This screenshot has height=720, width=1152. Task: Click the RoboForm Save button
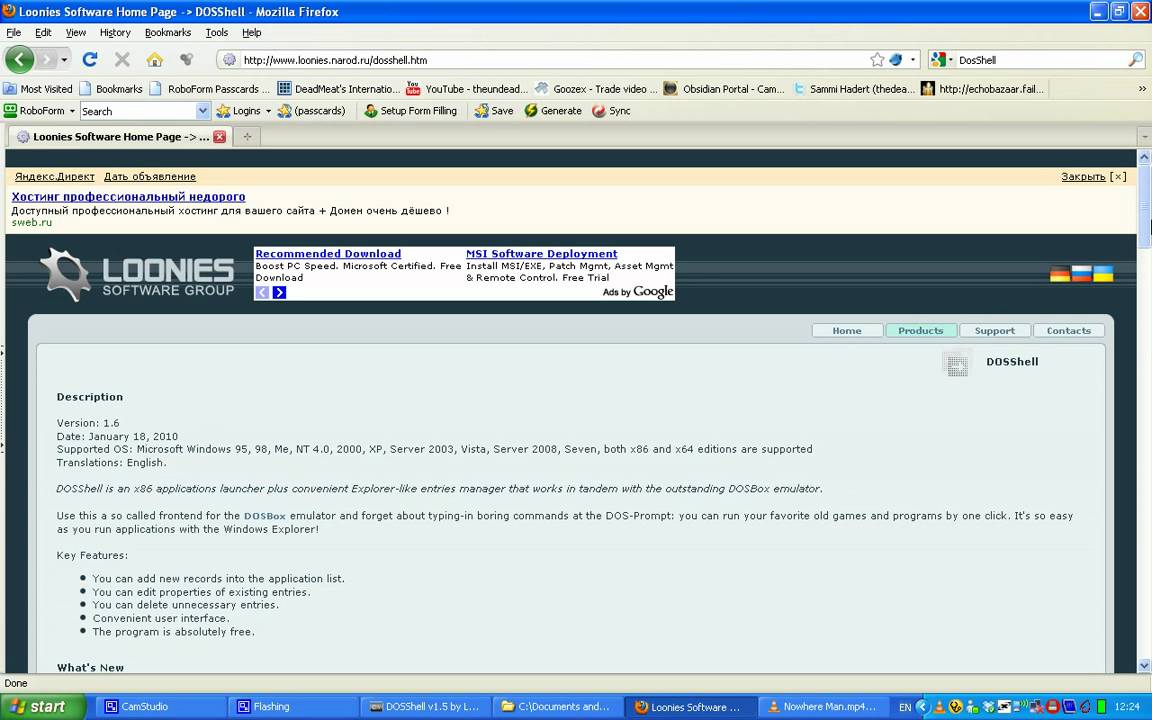(x=494, y=111)
